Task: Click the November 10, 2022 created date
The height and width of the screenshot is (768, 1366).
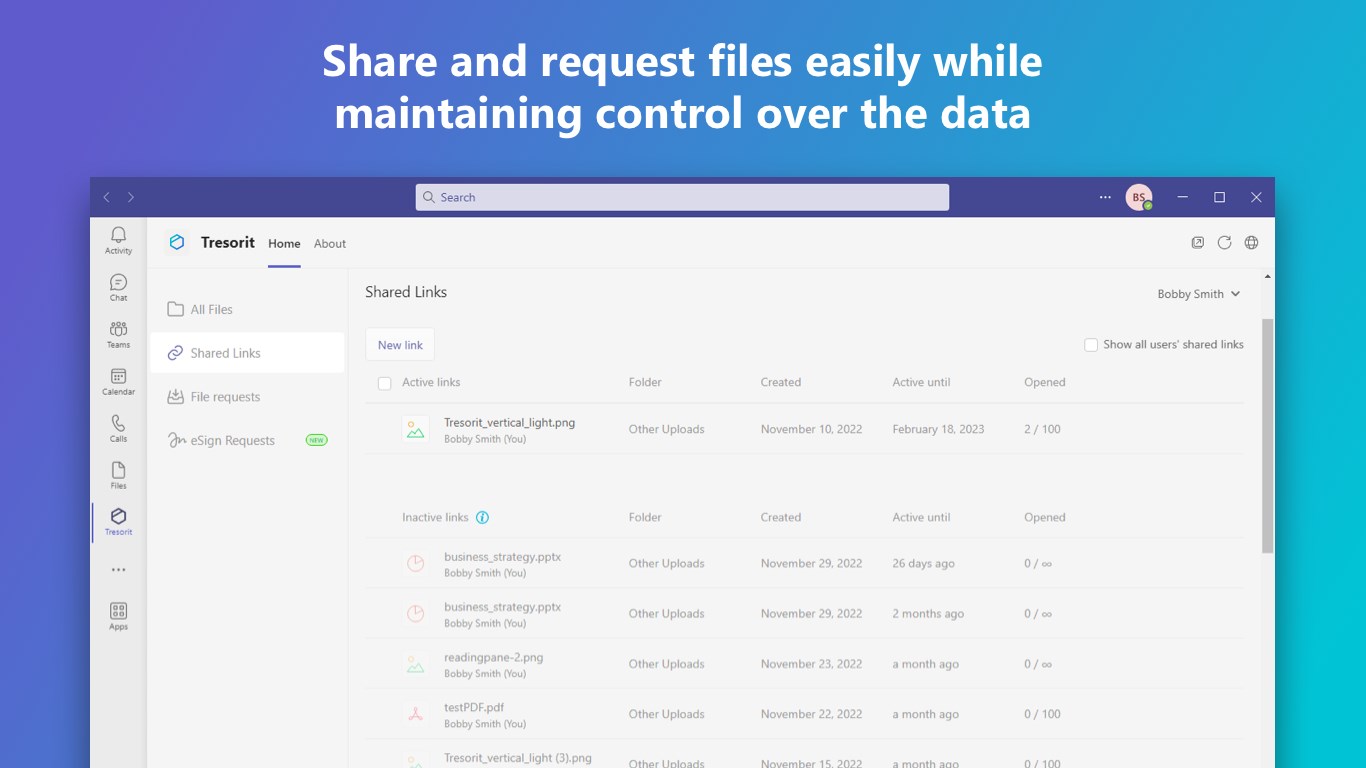Action: (x=811, y=429)
